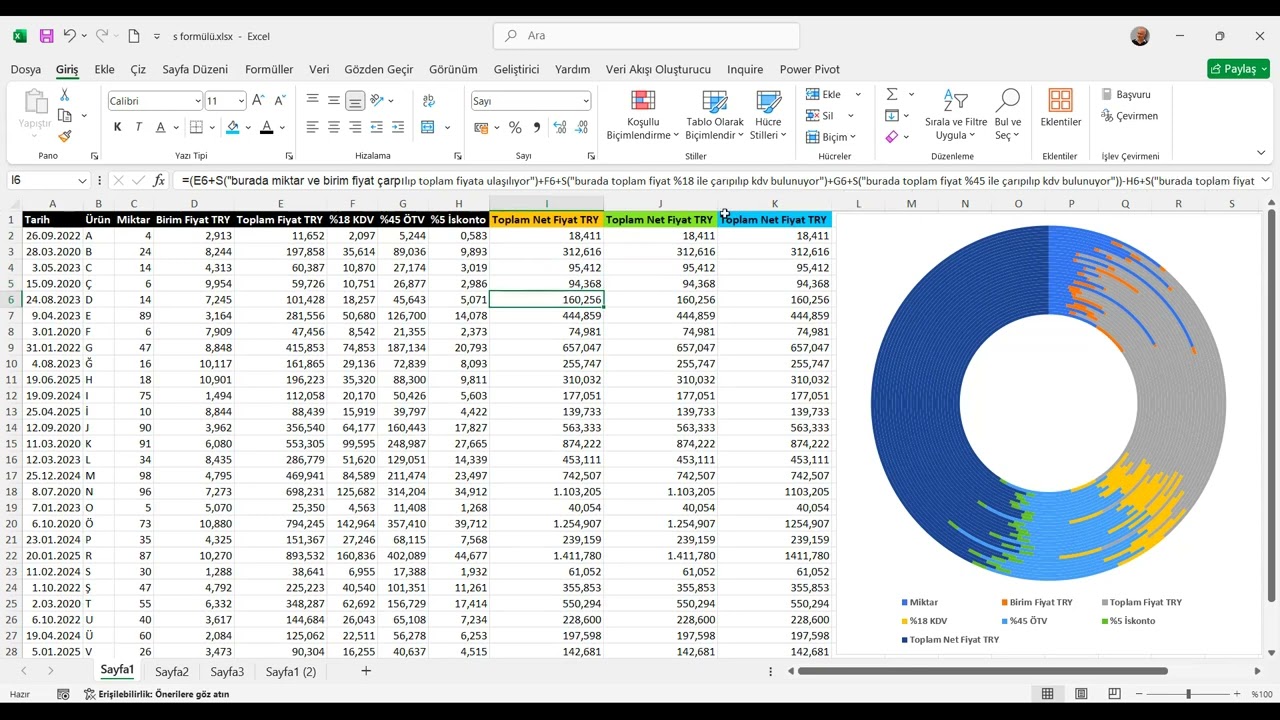Click Bul ve Seç button

pyautogui.click(x=1008, y=115)
